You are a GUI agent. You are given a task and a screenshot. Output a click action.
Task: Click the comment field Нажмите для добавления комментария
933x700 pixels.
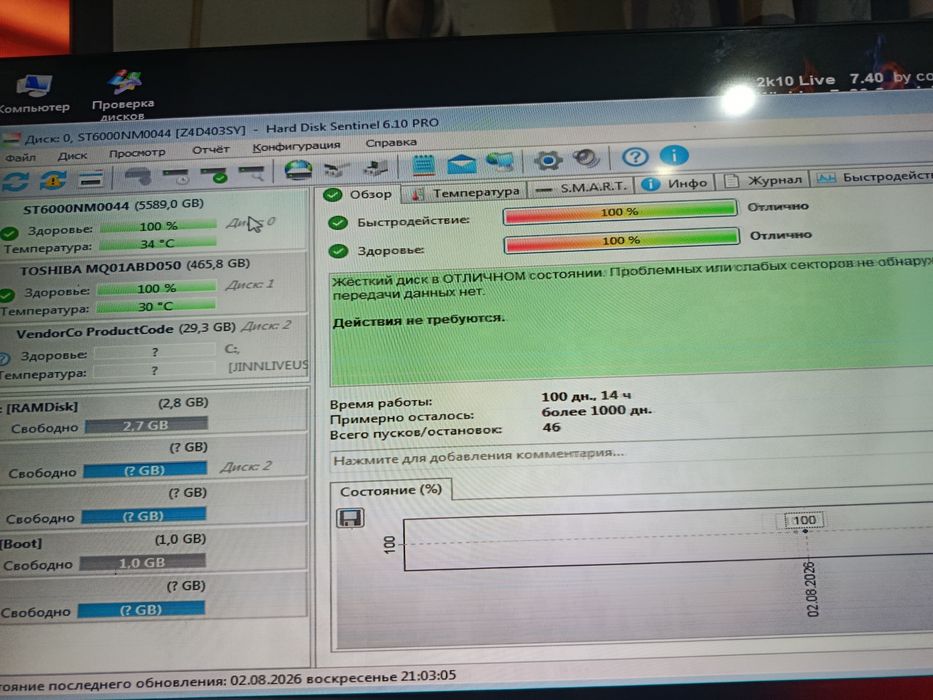click(x=631, y=456)
